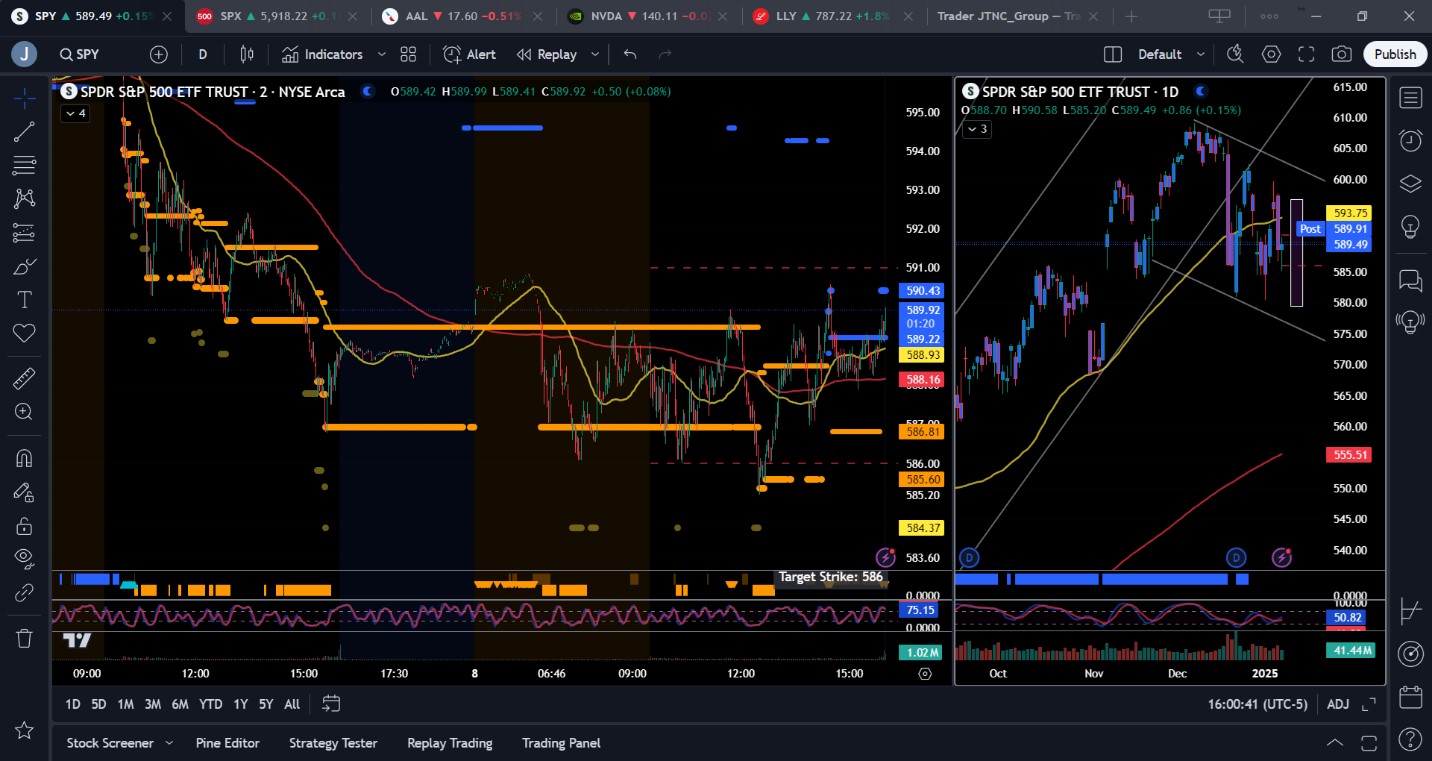This screenshot has width=1432, height=761.
Task: Click the compare or add symbol plus icon
Action: click(159, 54)
